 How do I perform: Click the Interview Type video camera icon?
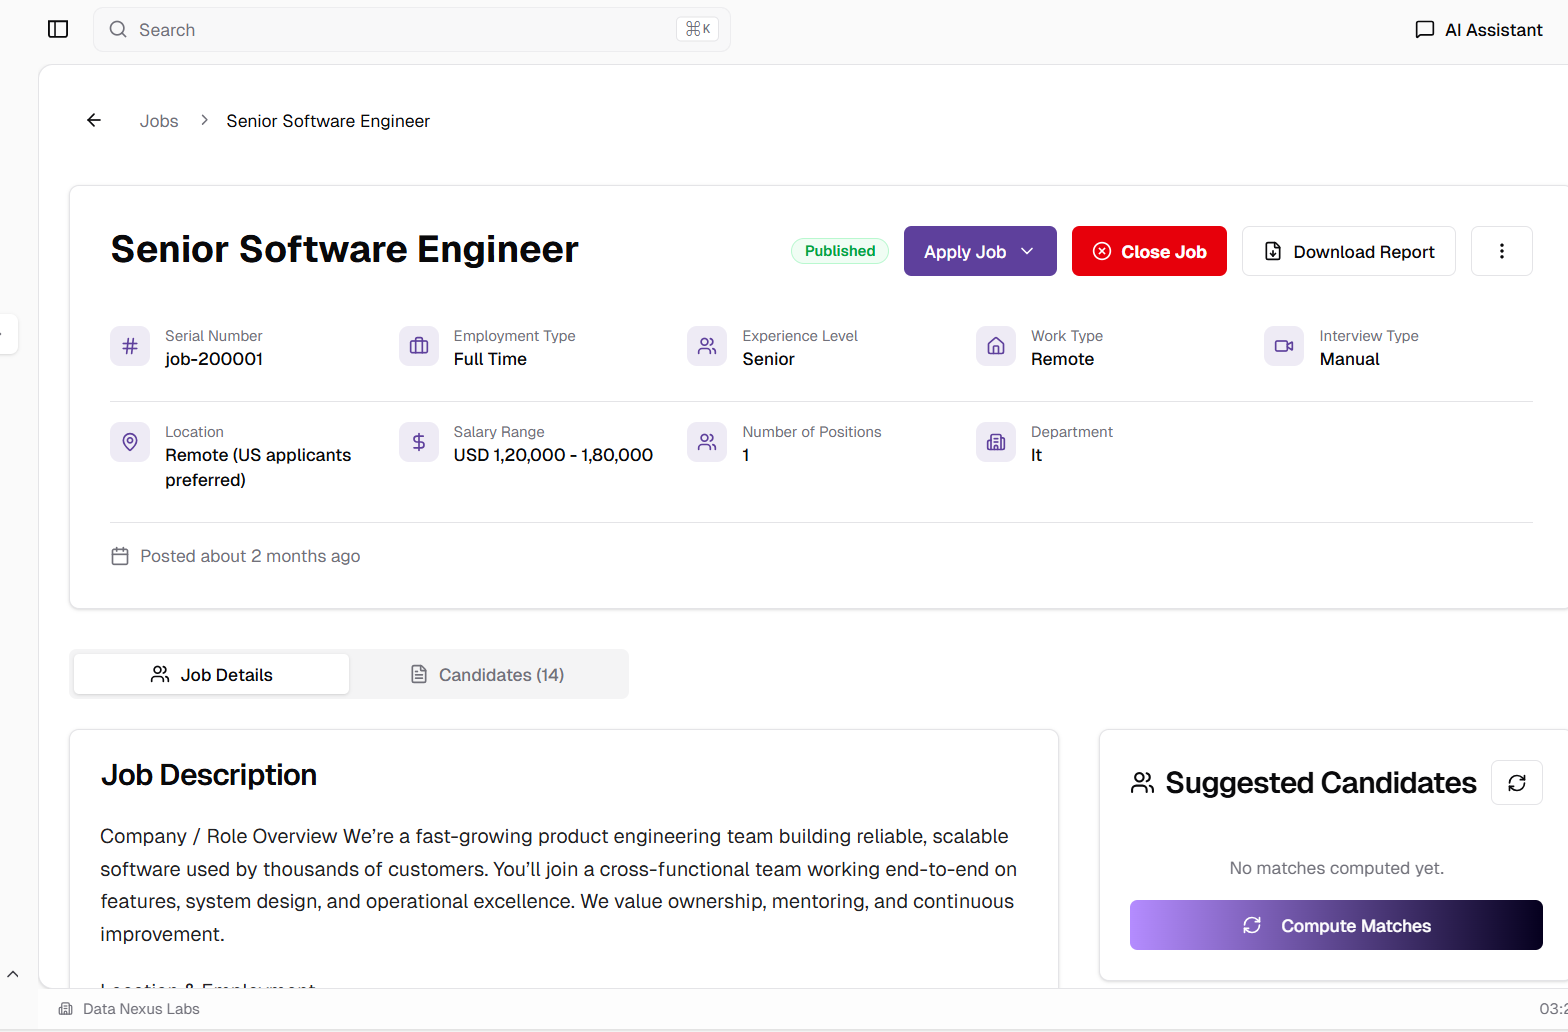click(x=1284, y=346)
